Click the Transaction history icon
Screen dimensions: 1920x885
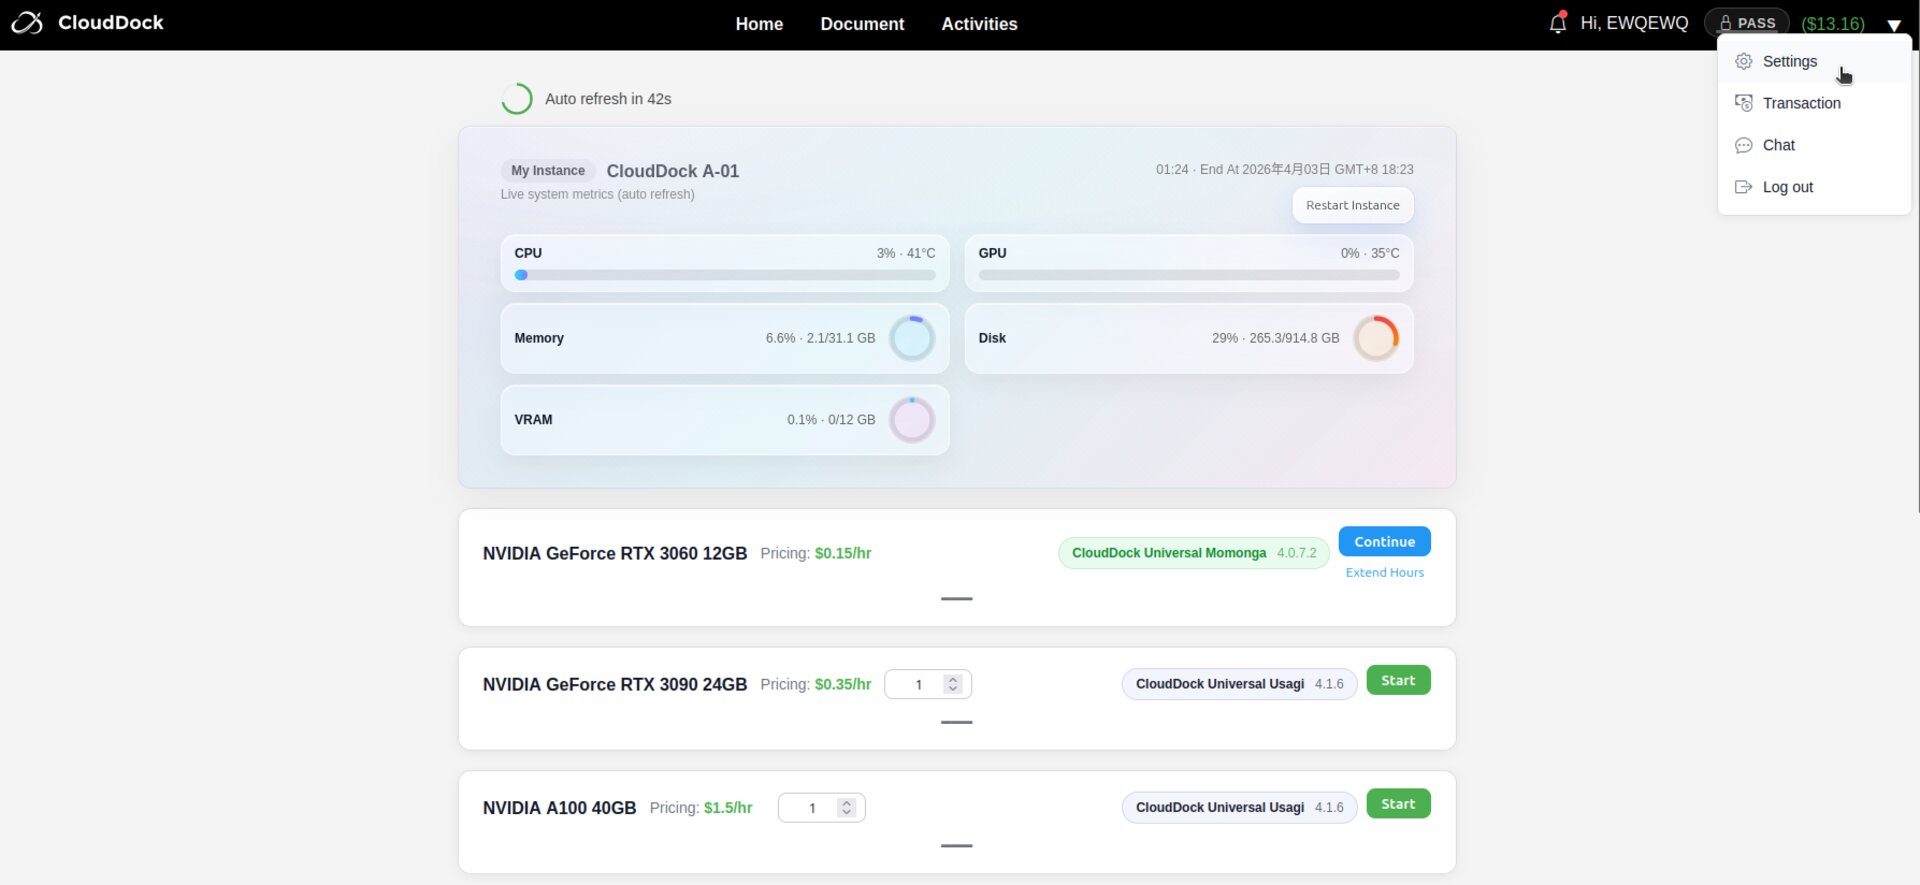point(1743,104)
